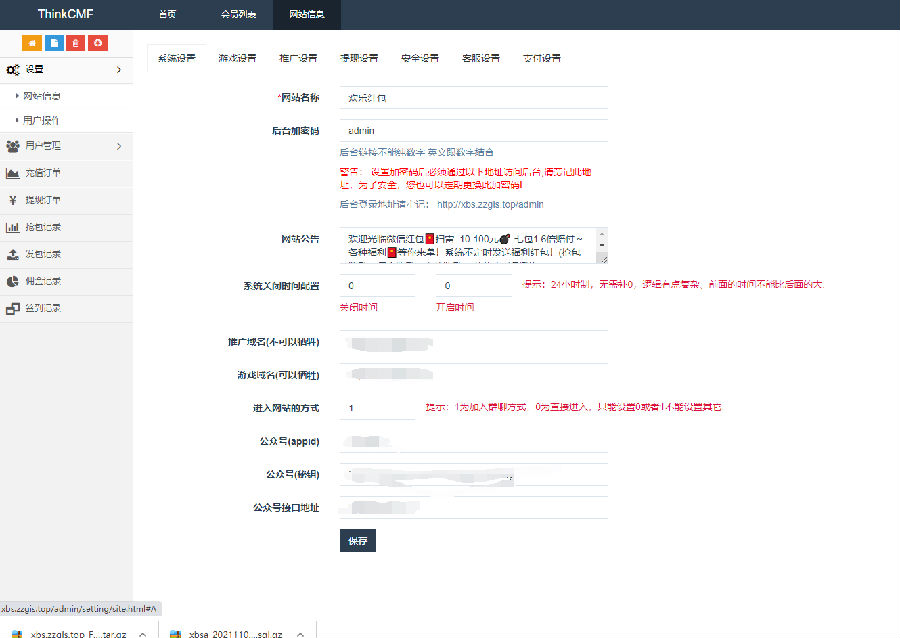This screenshot has width=900, height=638.
Task: Switch to the 游戏设置 tab
Action: click(x=237, y=58)
